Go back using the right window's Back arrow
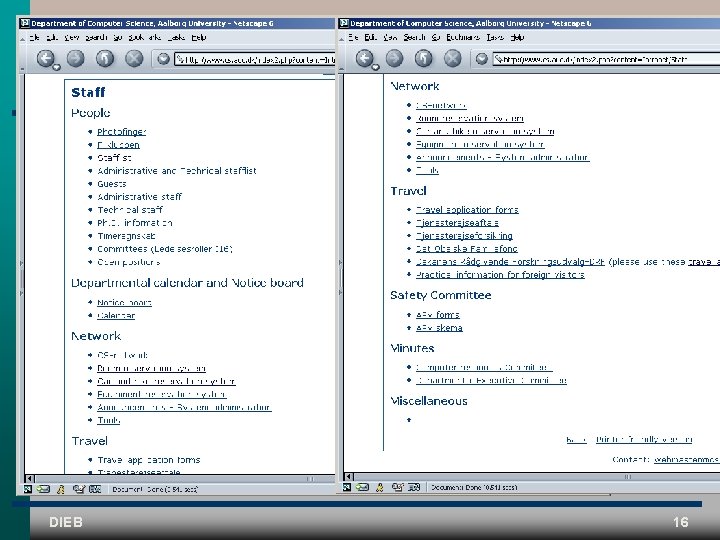 364,58
